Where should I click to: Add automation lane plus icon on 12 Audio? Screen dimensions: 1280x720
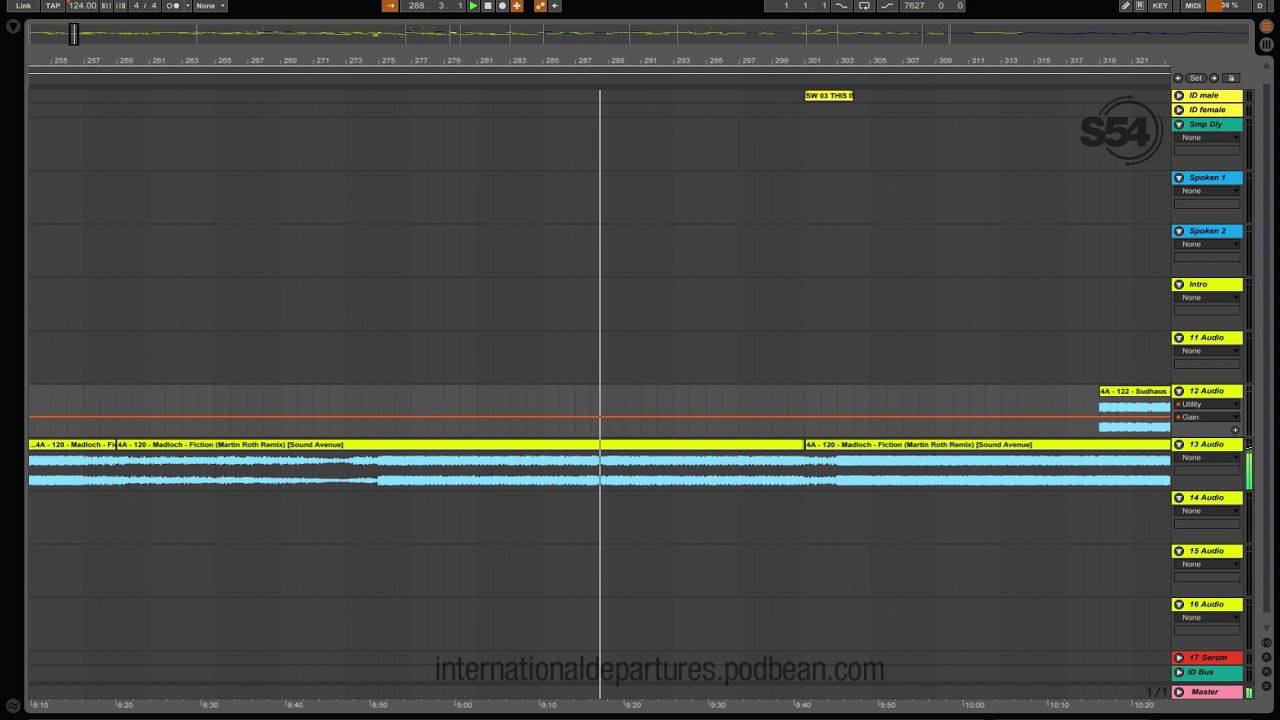1235,430
